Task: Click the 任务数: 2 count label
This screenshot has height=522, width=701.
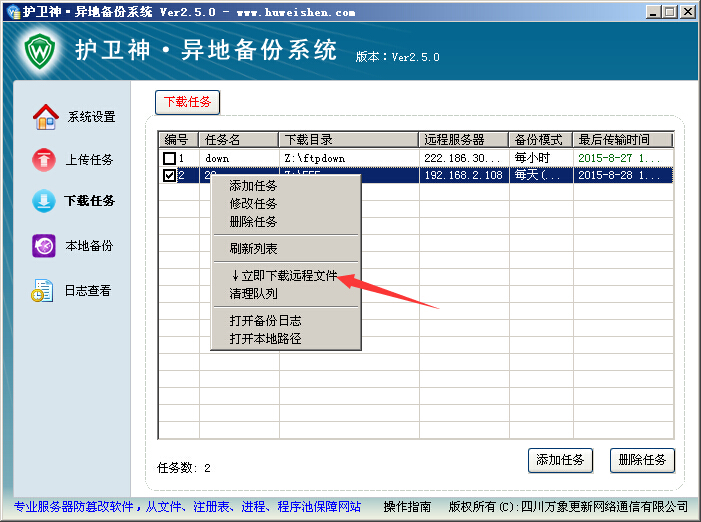Action: (x=184, y=468)
